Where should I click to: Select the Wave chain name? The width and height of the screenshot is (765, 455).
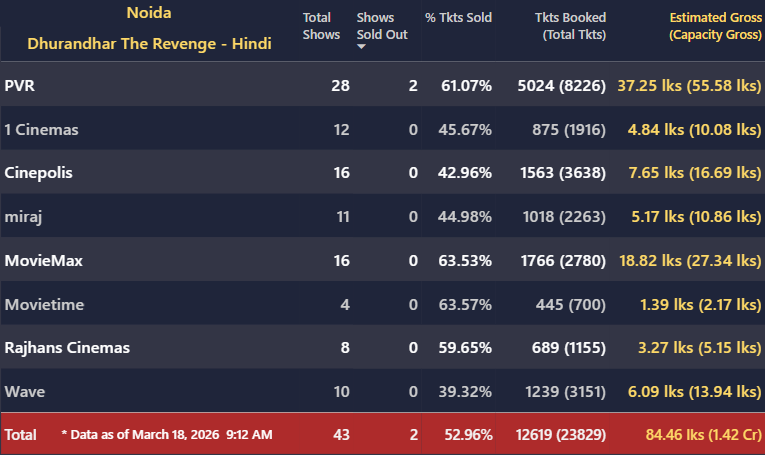point(25,392)
